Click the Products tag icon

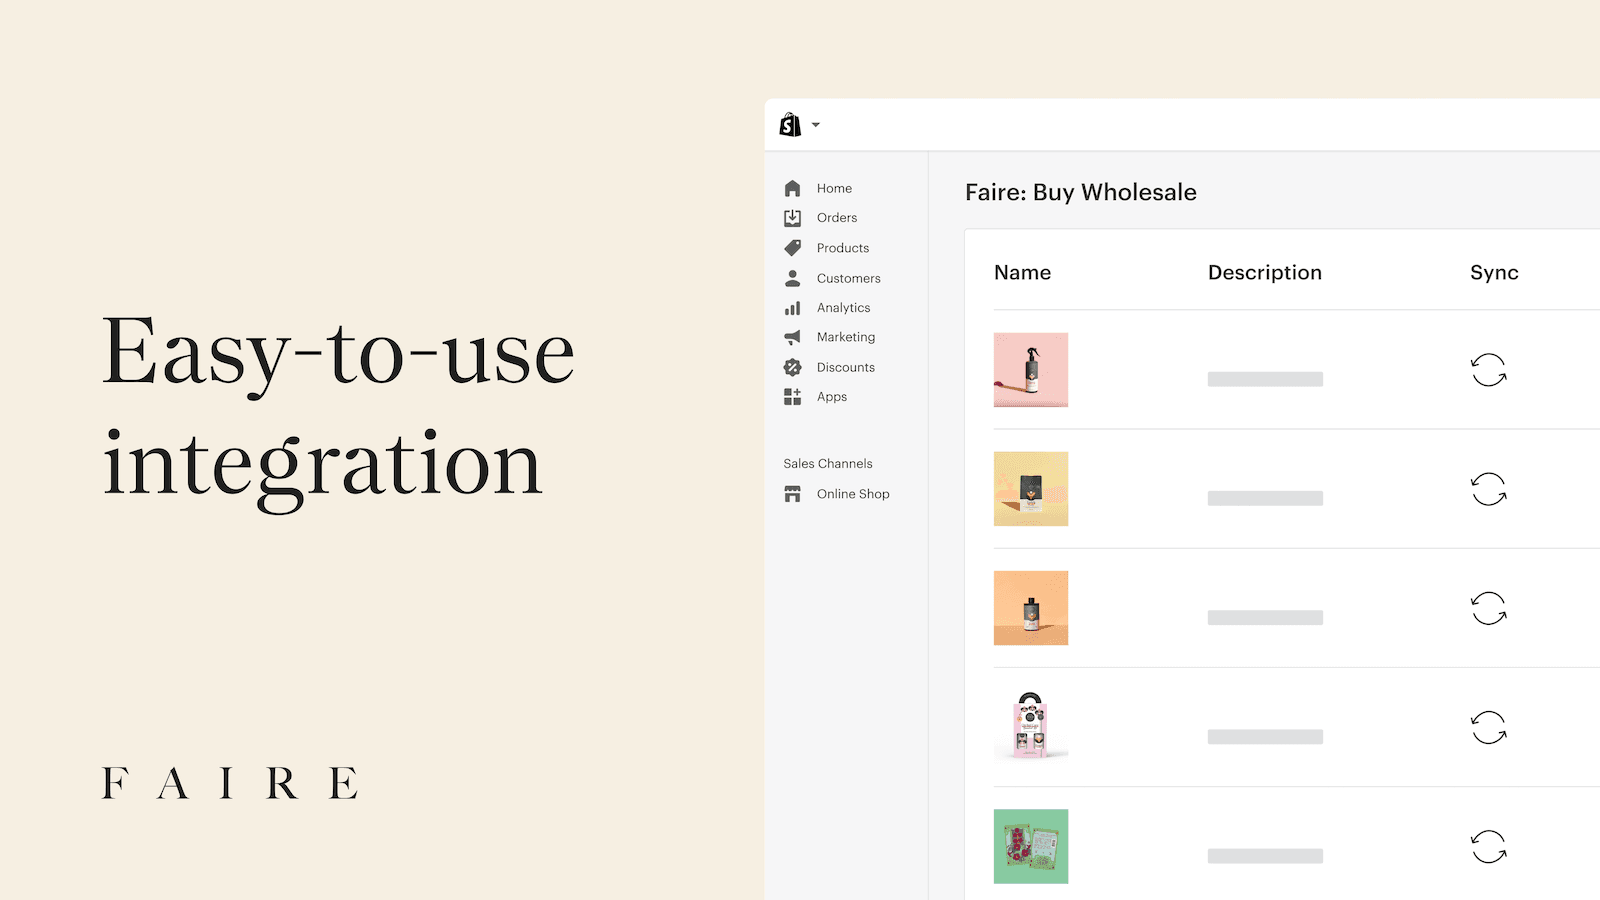point(792,248)
